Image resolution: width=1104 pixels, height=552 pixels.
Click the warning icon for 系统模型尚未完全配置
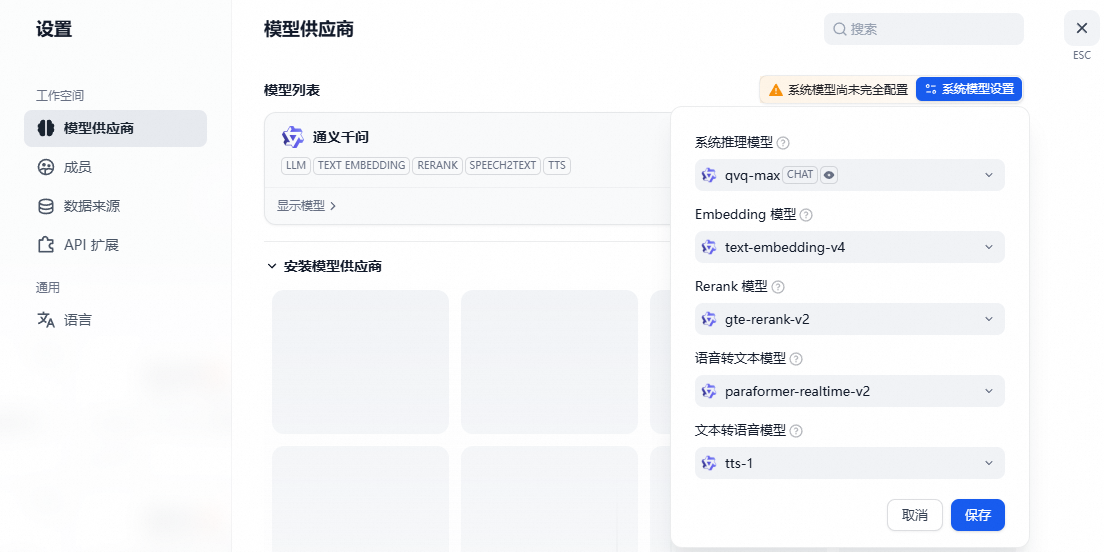point(776,89)
